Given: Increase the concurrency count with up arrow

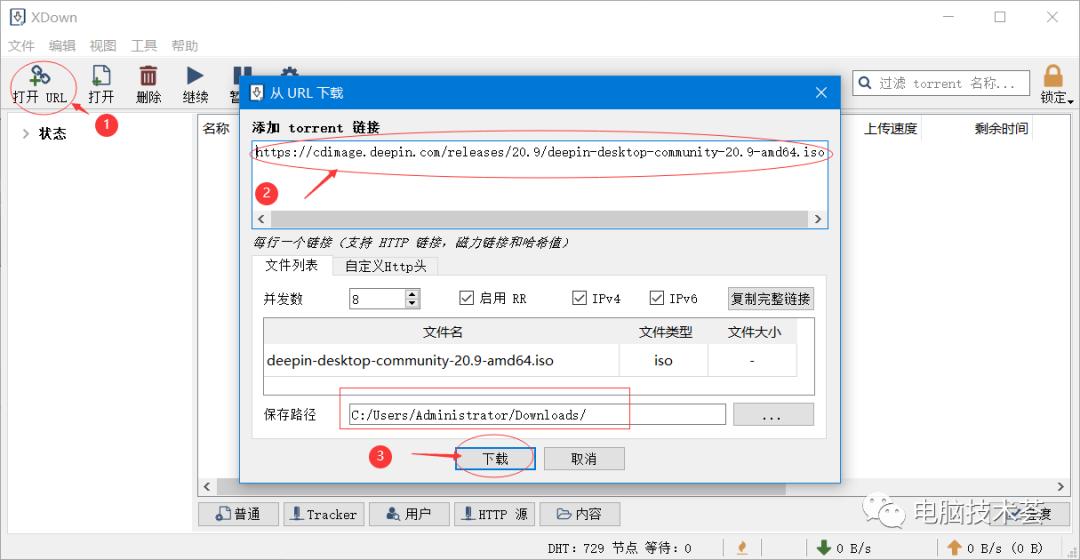Looking at the screenshot, I should click(412, 294).
